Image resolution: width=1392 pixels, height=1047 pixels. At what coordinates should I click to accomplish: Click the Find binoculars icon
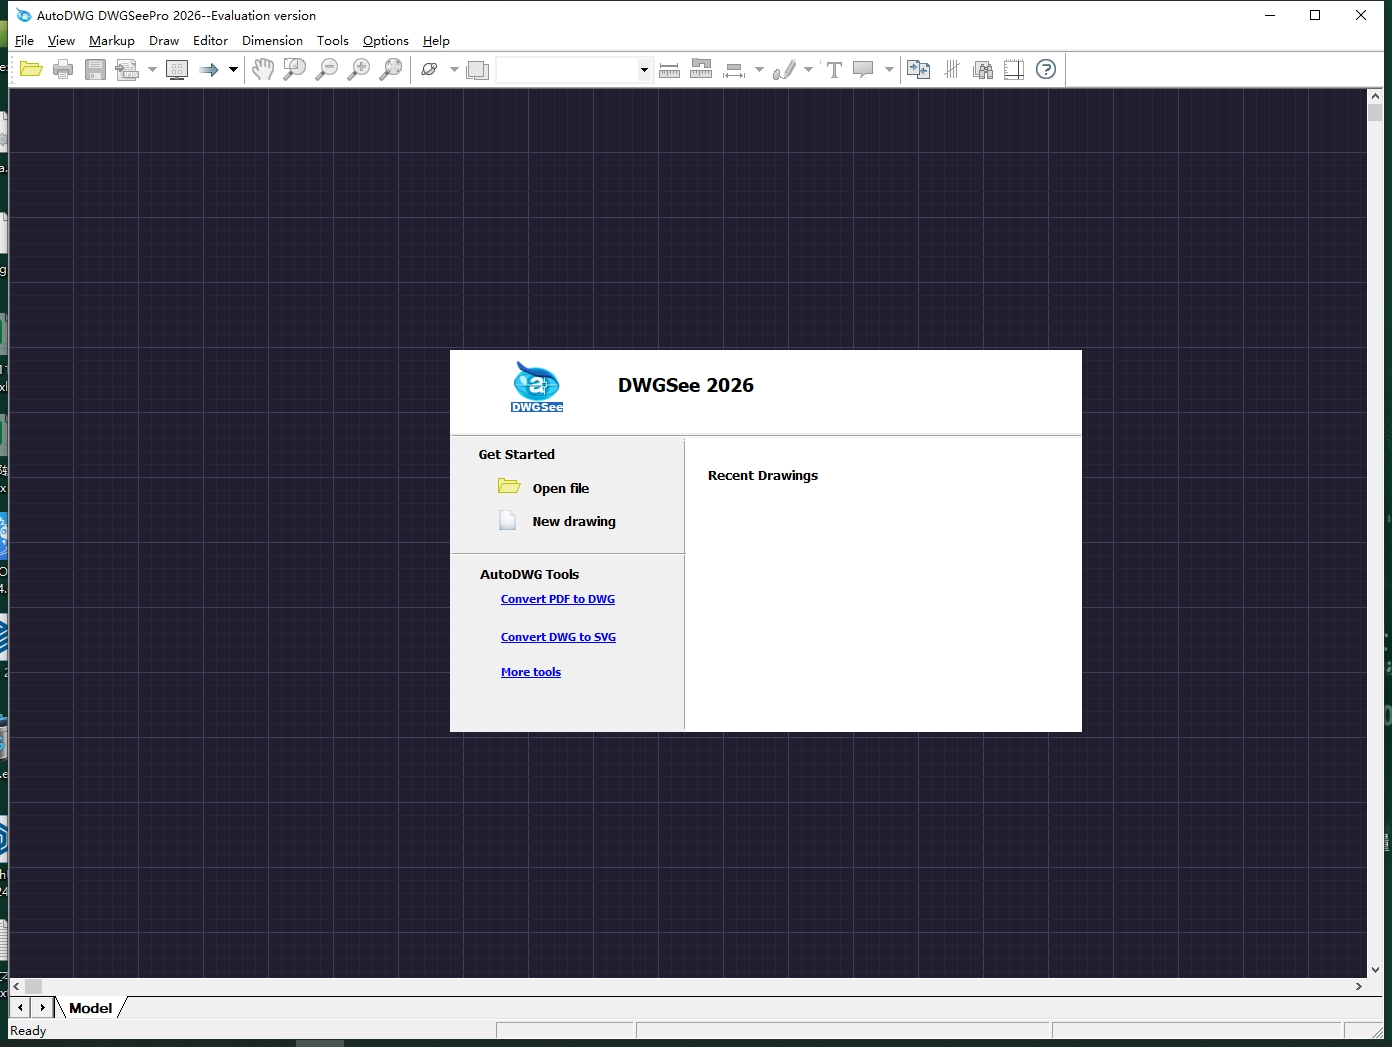pyautogui.click(x=983, y=69)
